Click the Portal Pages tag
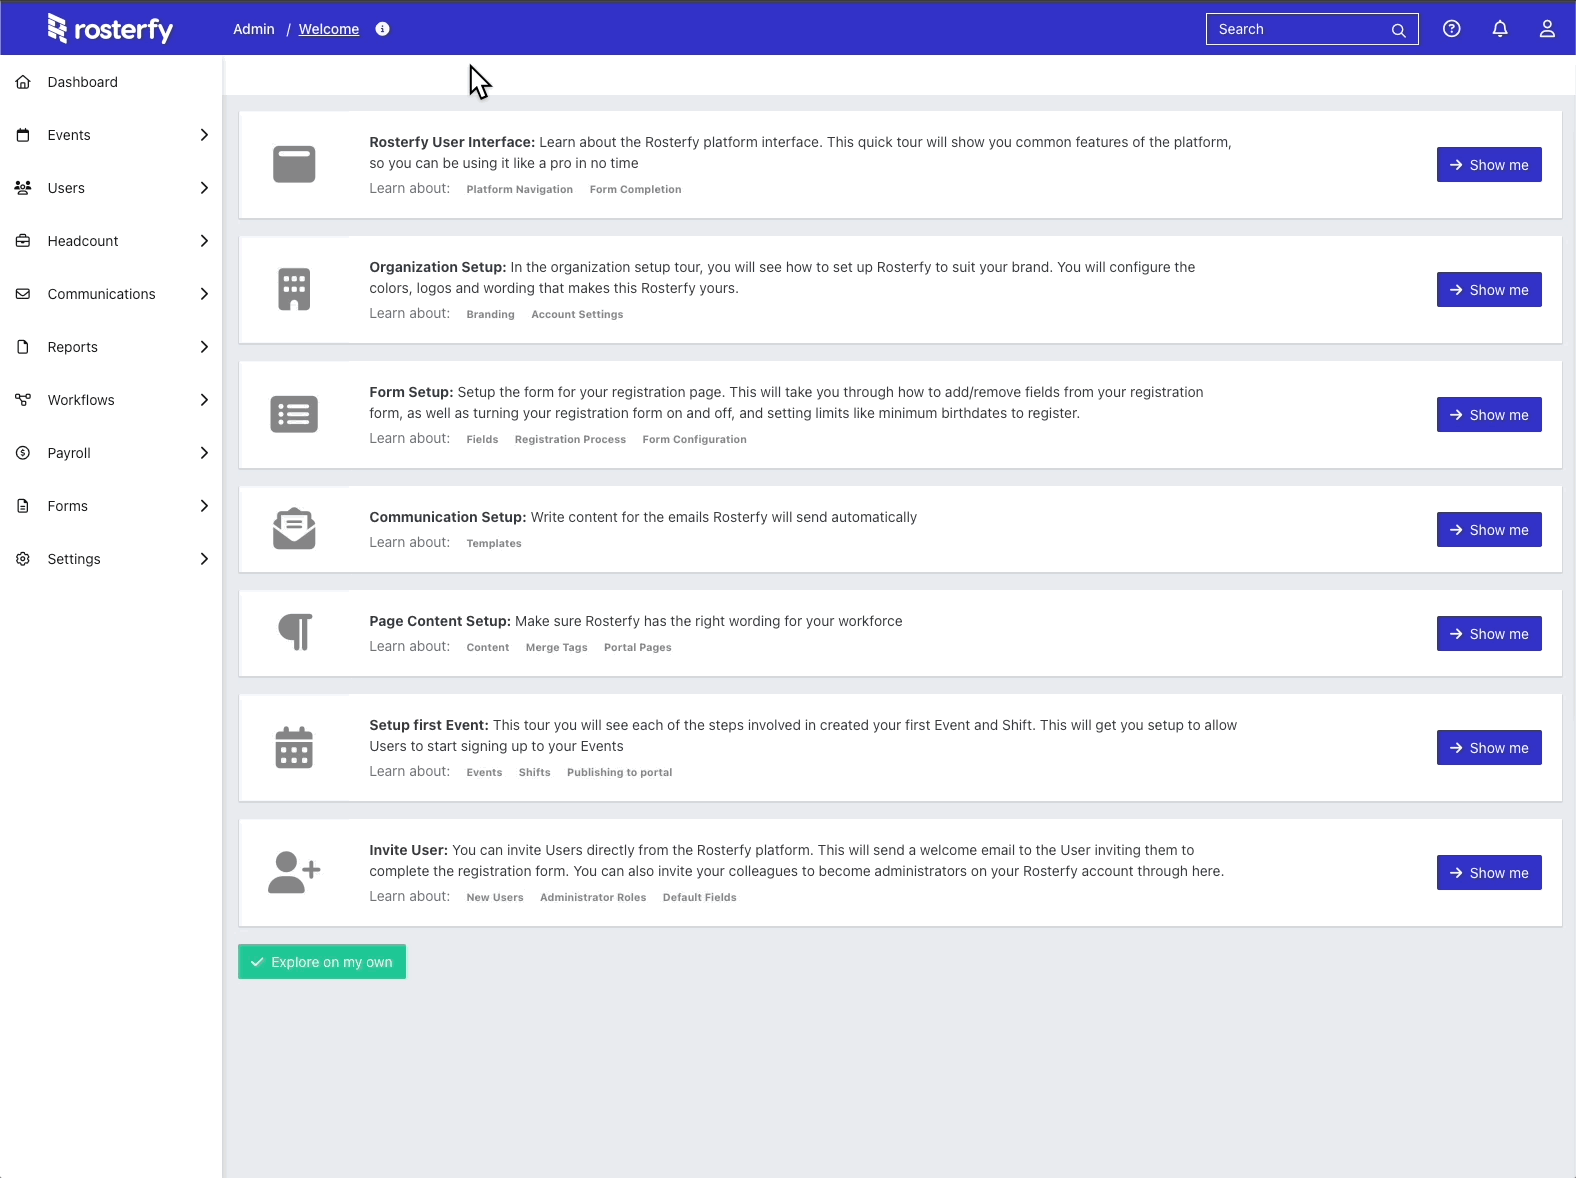The height and width of the screenshot is (1178, 1576). (638, 647)
